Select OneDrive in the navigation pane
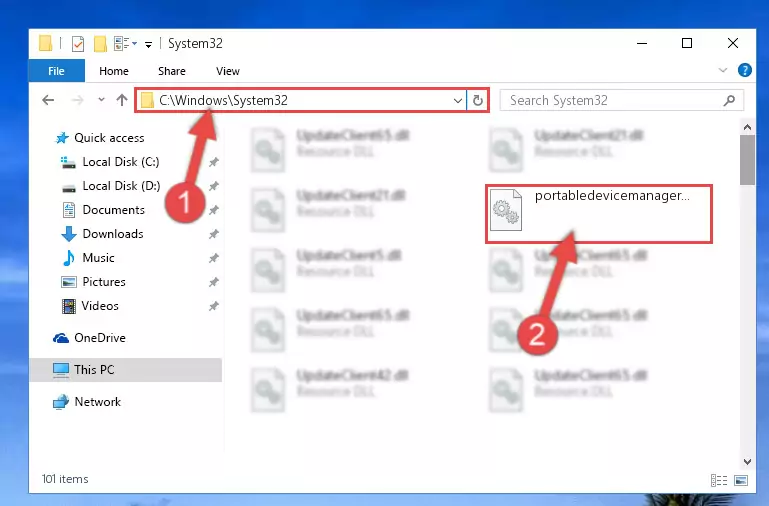The image size is (769, 506). 100,338
